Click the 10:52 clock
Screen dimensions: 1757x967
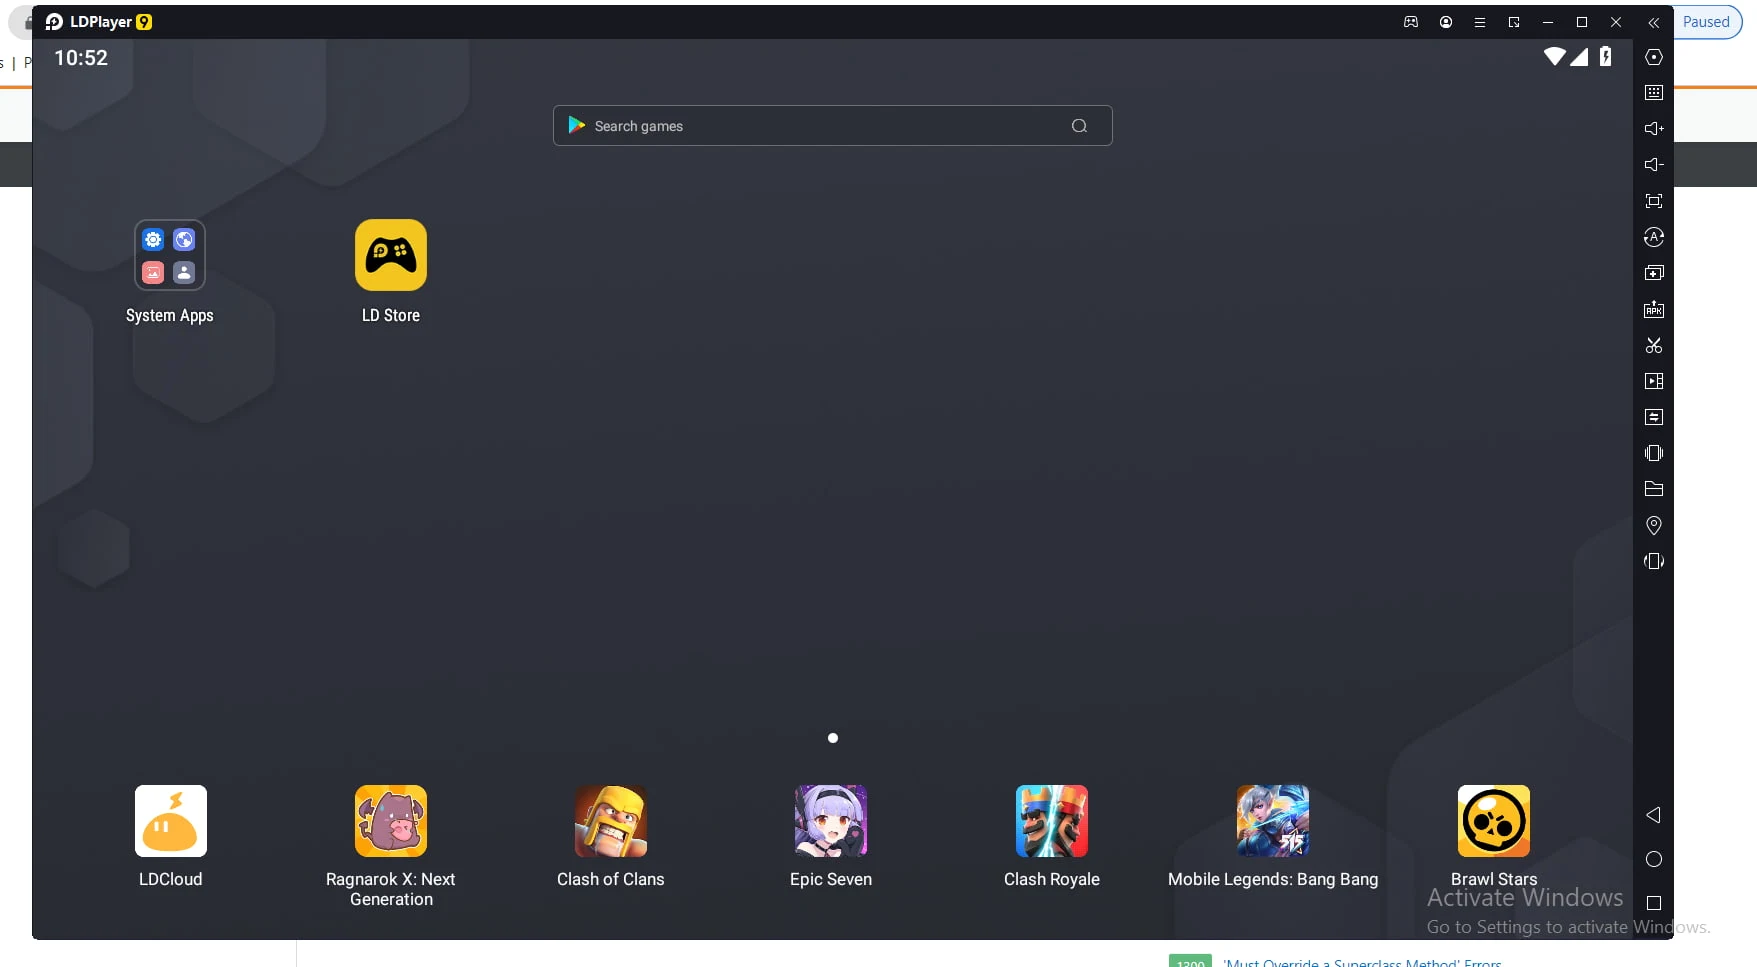tap(81, 58)
